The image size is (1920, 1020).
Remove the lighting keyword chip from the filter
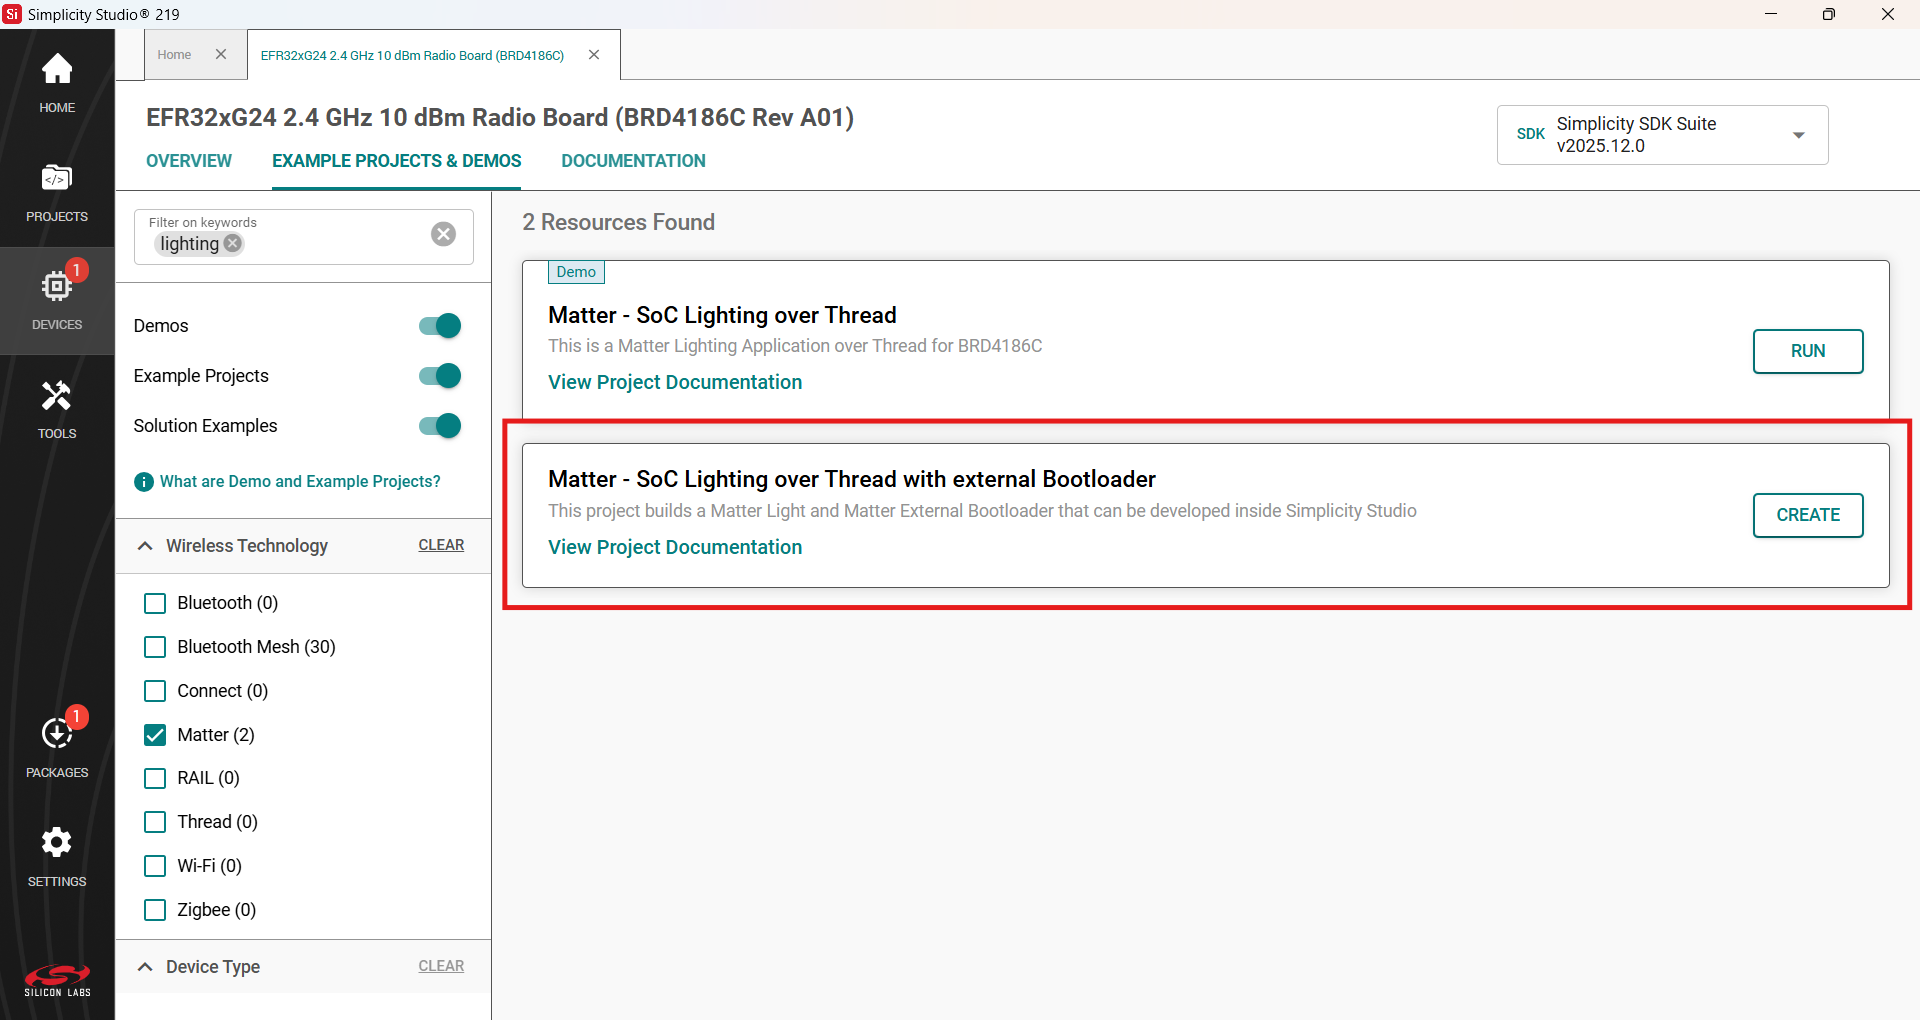pyautogui.click(x=232, y=243)
